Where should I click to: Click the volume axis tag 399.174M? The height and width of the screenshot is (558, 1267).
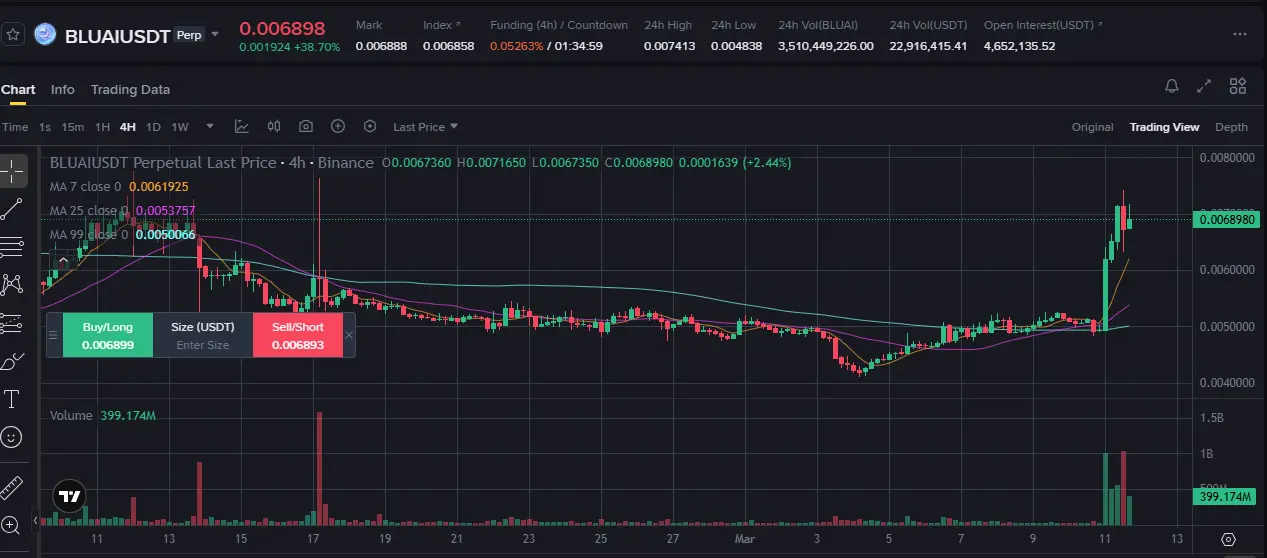pos(1225,497)
